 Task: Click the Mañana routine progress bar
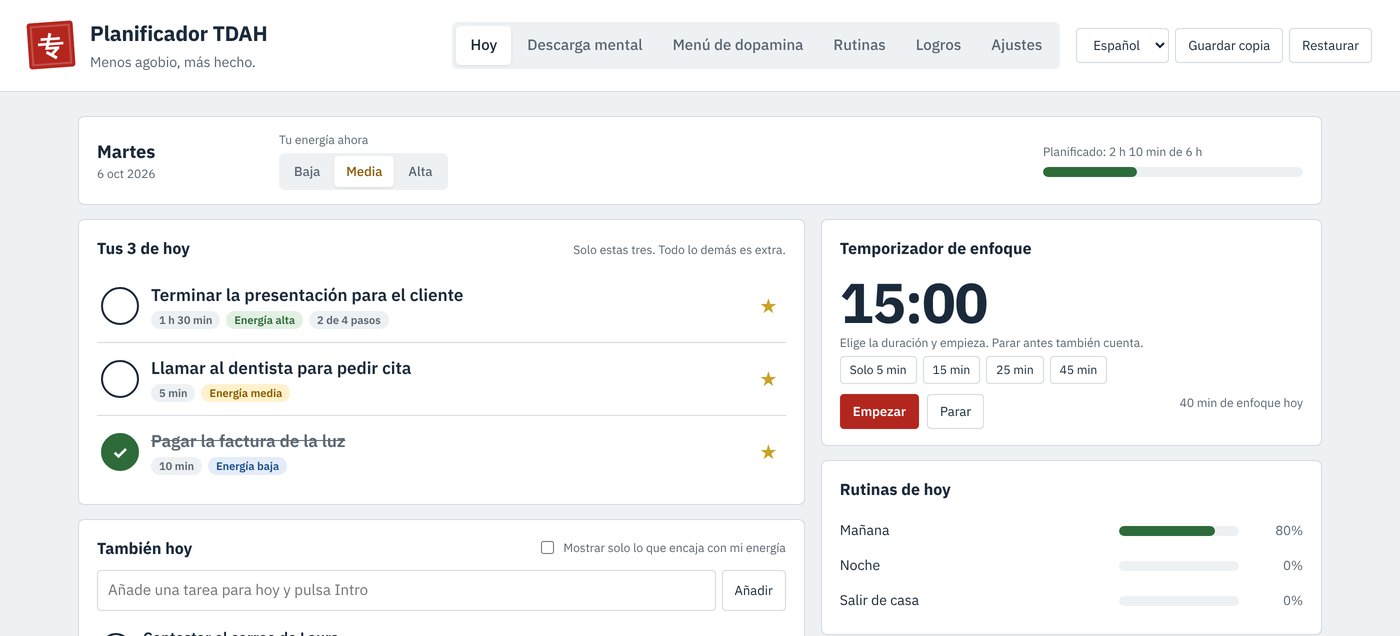pyautogui.click(x=1179, y=531)
